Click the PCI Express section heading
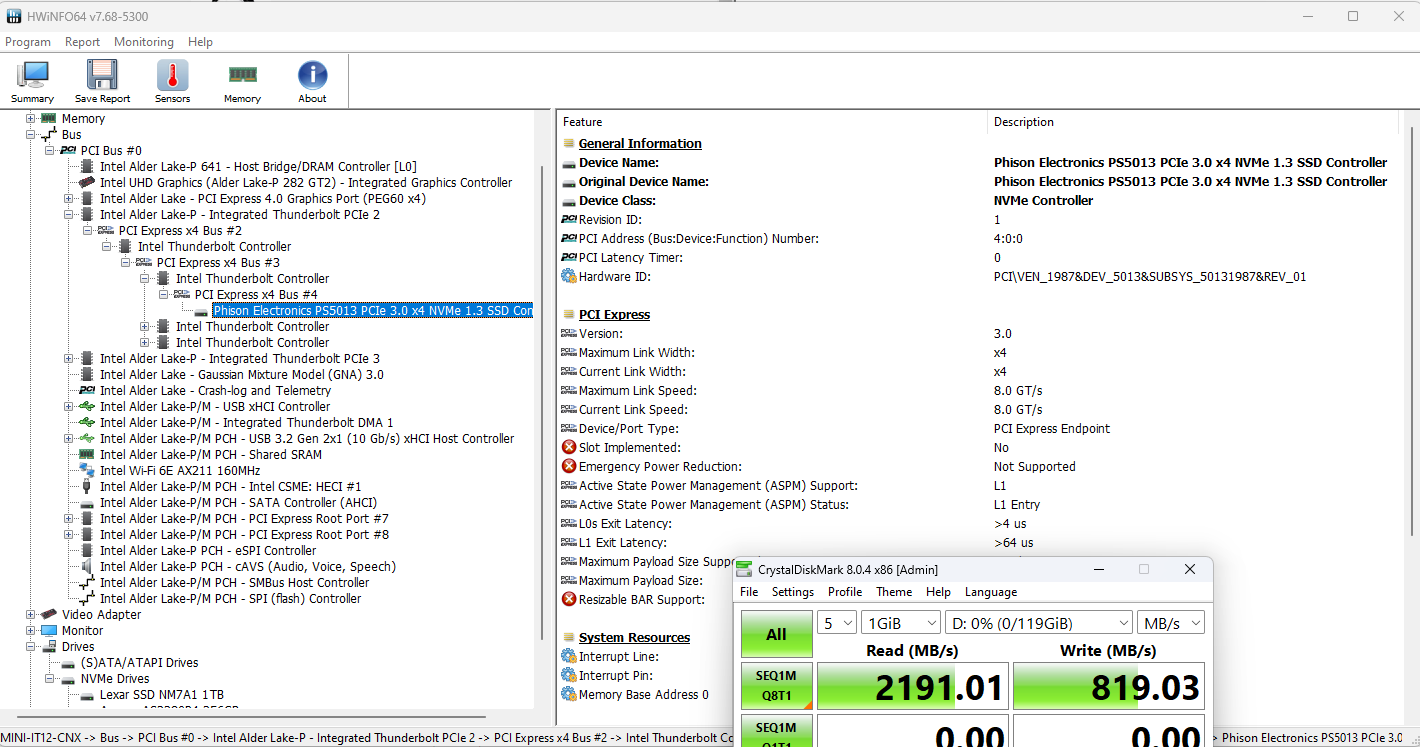The width and height of the screenshot is (1420, 747). [614, 315]
